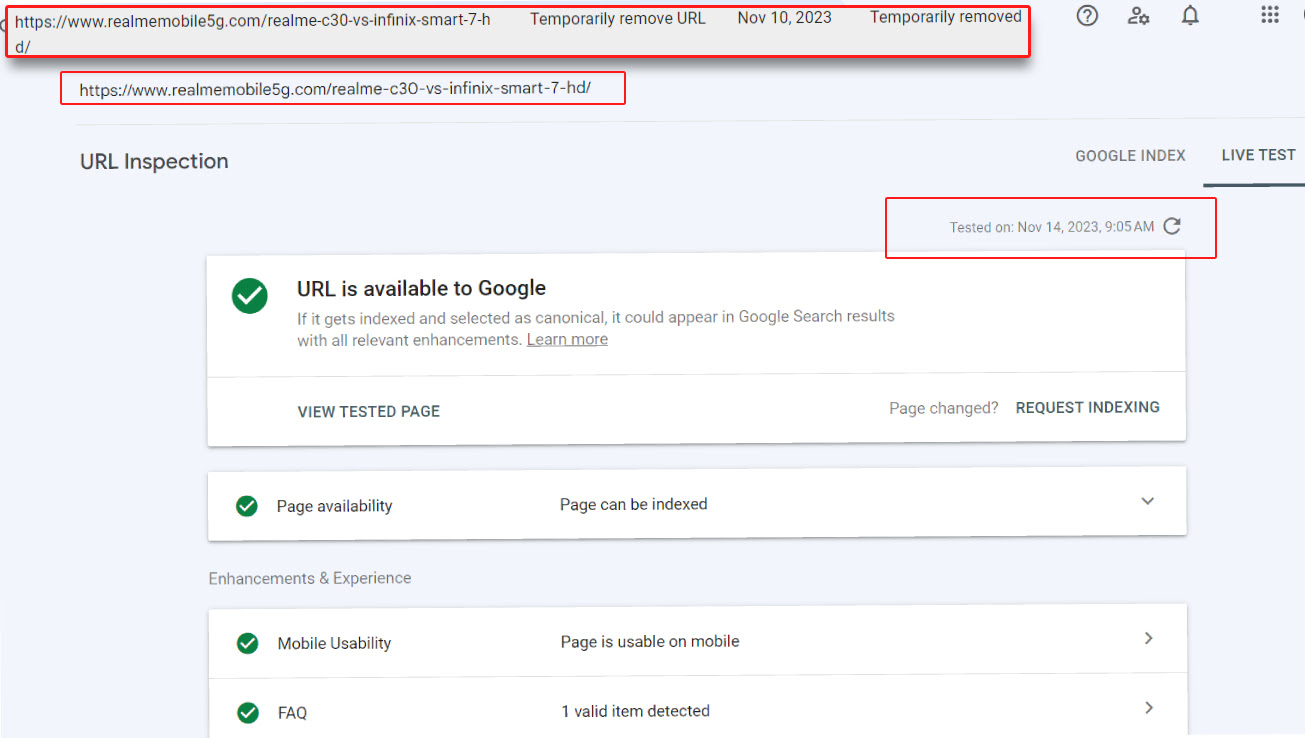This screenshot has height=738, width=1305.
Task: Click the 'Page is usable on mobile' status
Action: click(x=650, y=641)
